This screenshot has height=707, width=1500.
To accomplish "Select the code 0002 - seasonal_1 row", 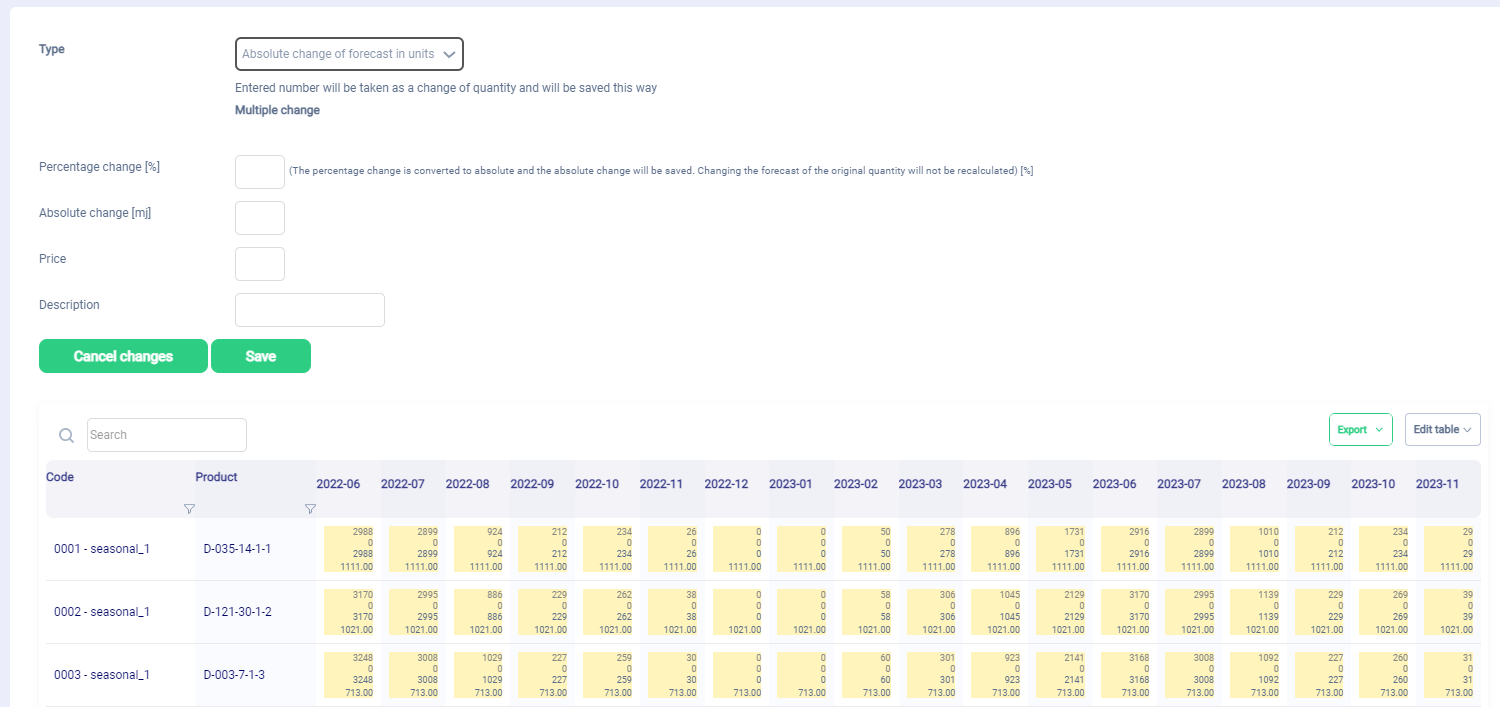I will (x=102, y=612).
